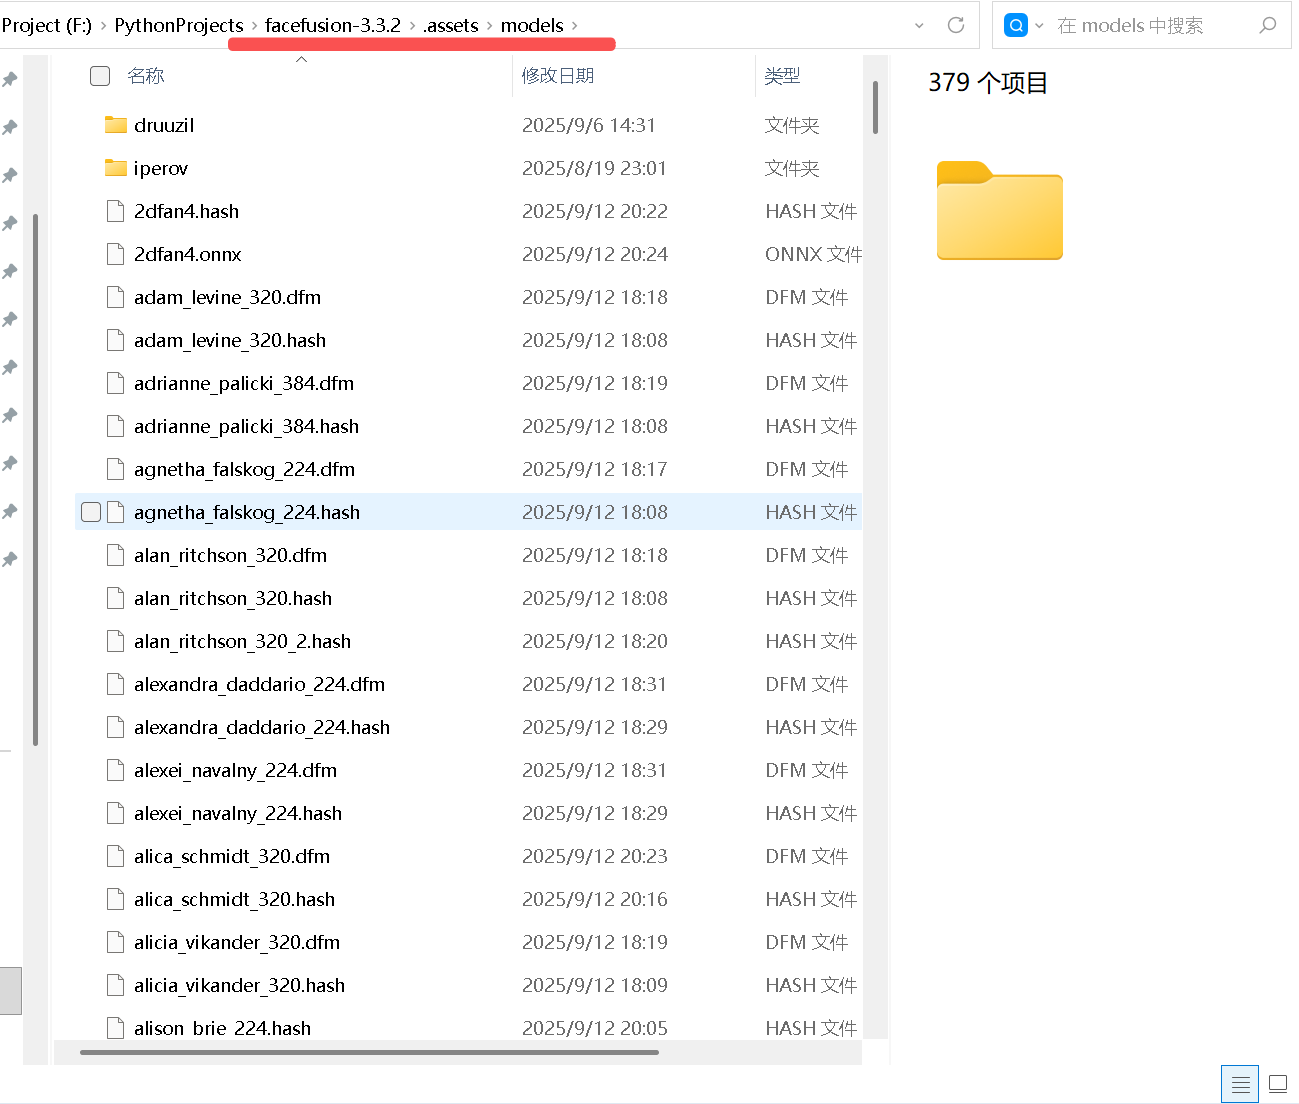1299x1104 pixels.
Task: Click the file icon beside adrianne_palicki_384.dfm
Action: (x=116, y=383)
